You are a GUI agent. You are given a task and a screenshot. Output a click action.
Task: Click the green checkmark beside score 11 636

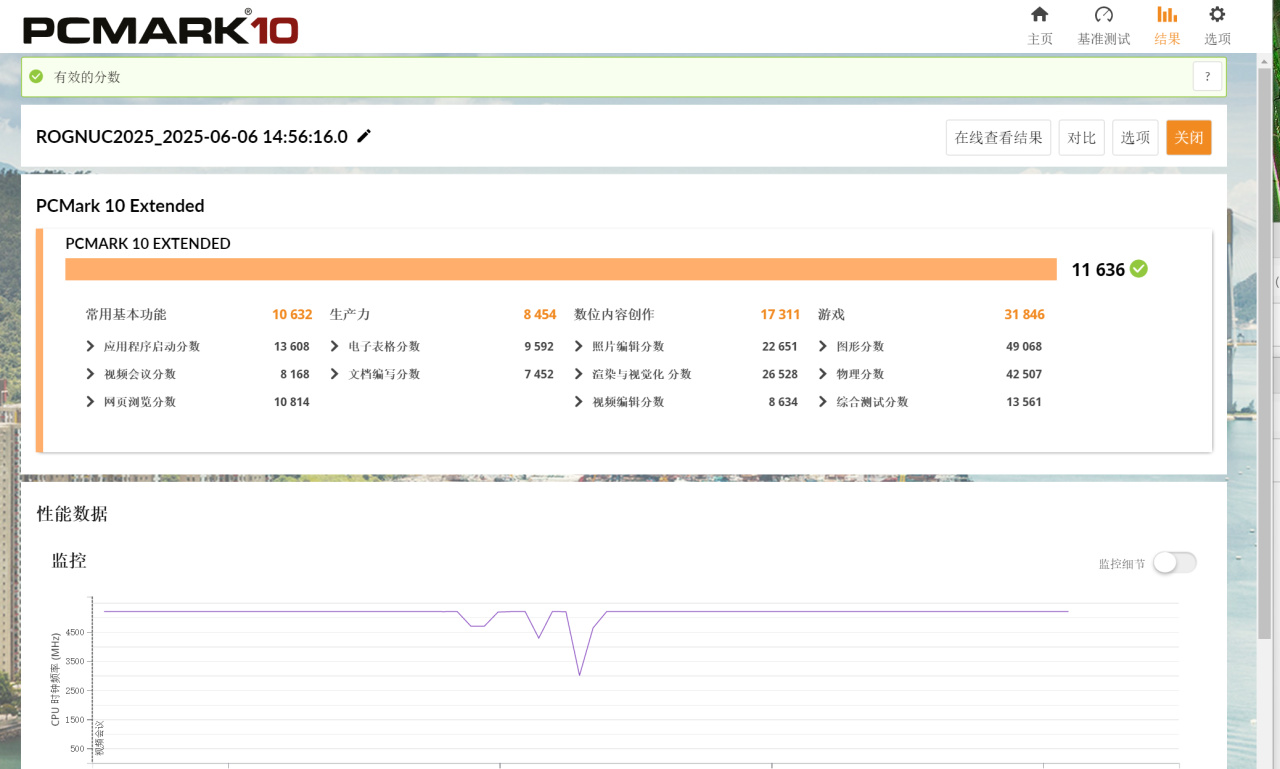click(x=1140, y=268)
